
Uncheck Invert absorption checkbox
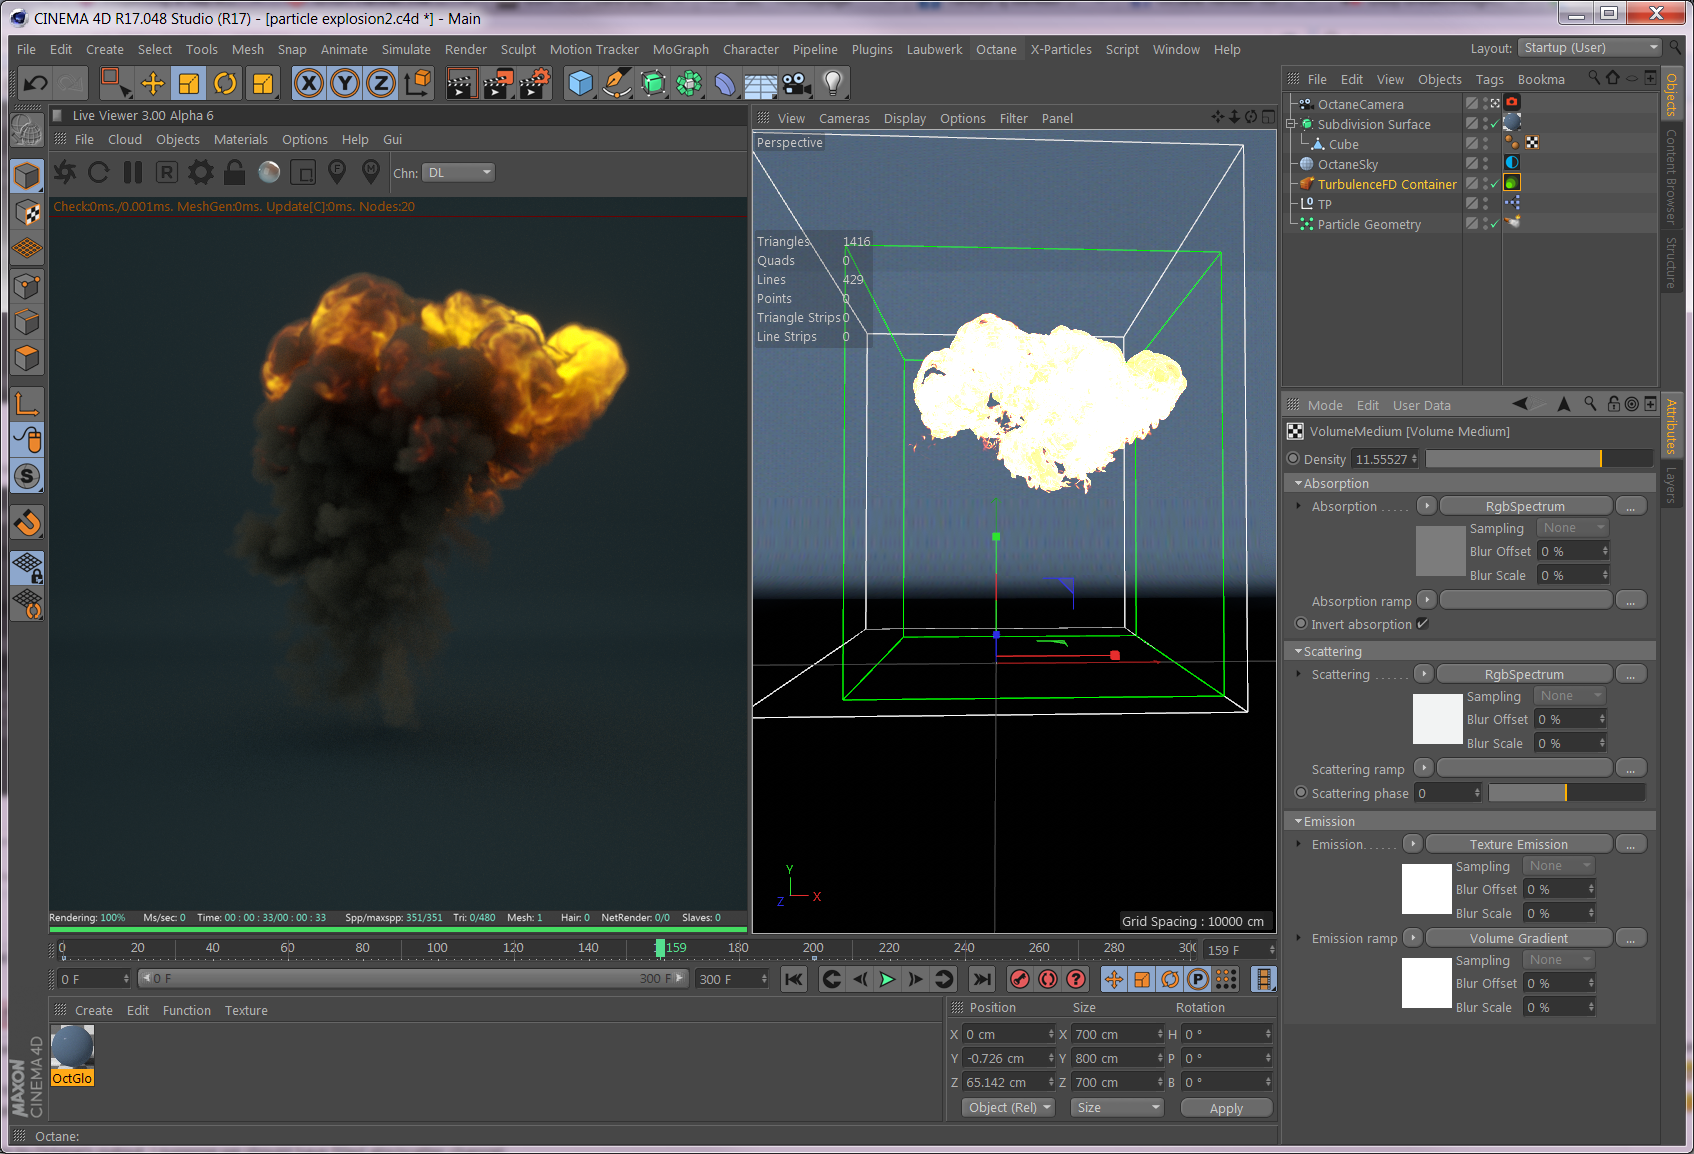(1422, 624)
